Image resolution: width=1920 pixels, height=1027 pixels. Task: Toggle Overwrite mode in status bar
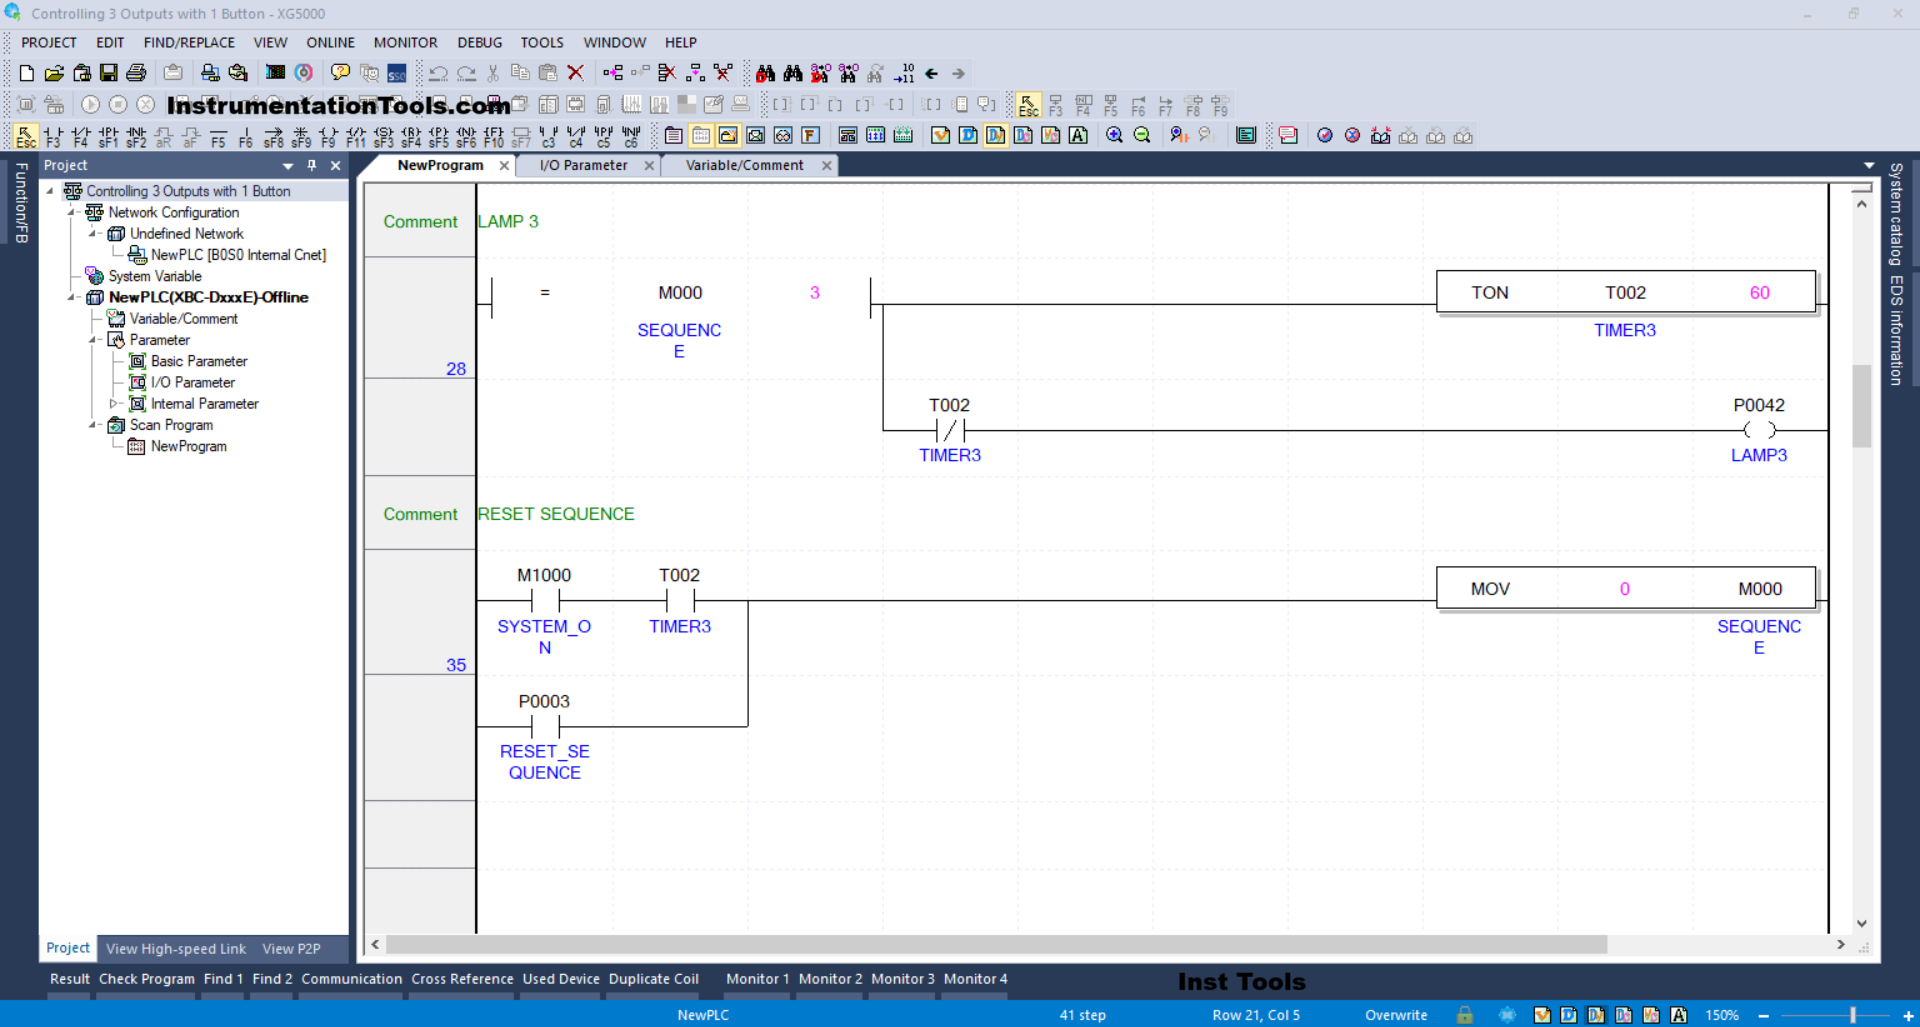click(1396, 1015)
